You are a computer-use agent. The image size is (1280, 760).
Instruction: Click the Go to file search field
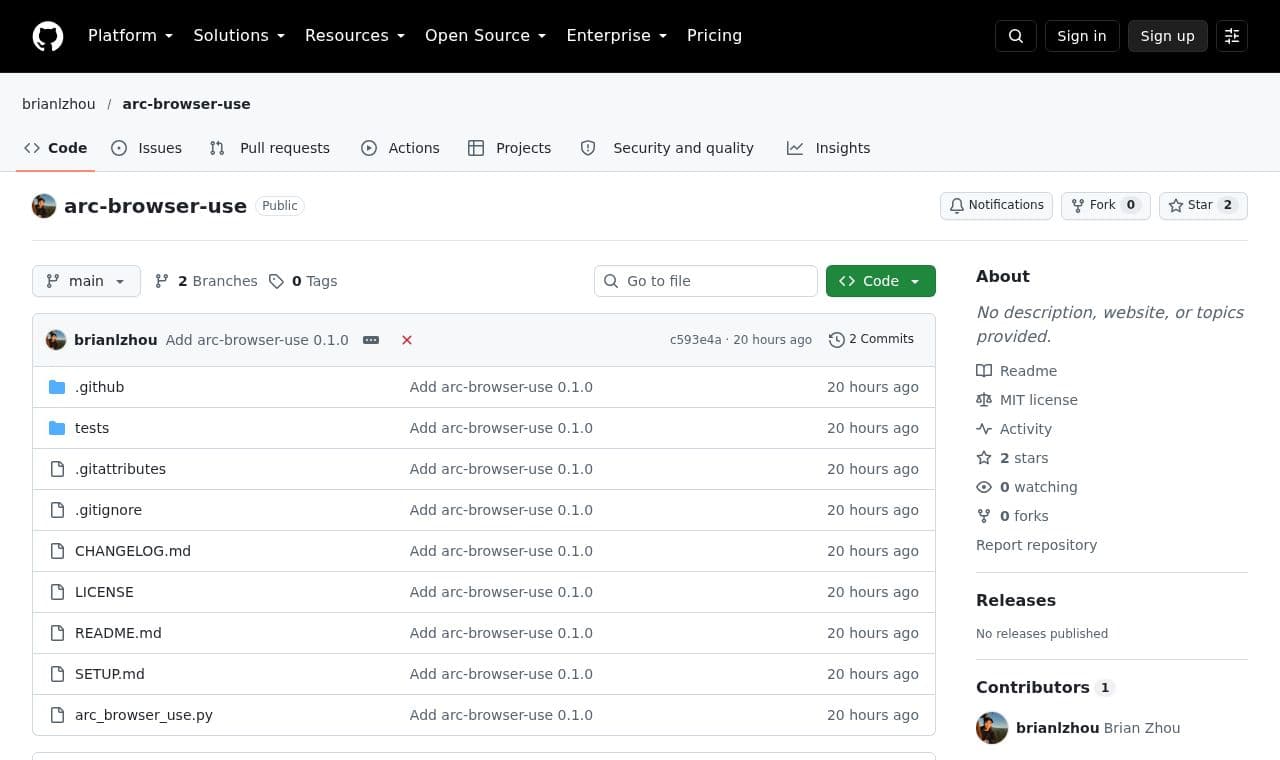[x=706, y=281]
